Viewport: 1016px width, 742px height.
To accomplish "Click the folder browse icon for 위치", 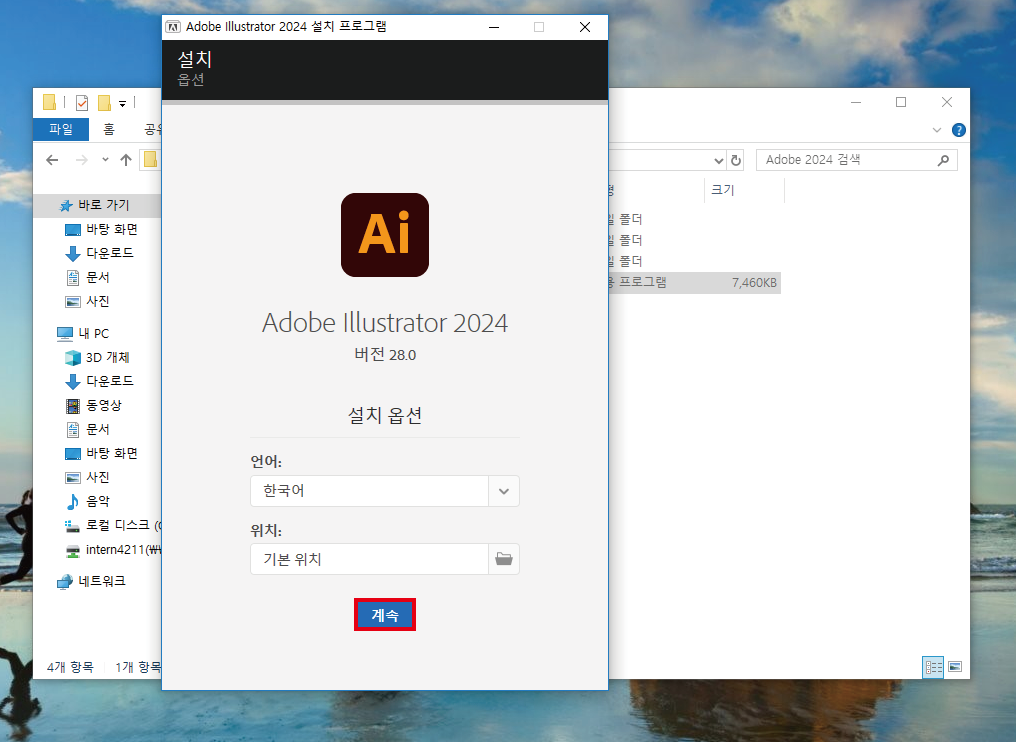I will pyautogui.click(x=503, y=559).
